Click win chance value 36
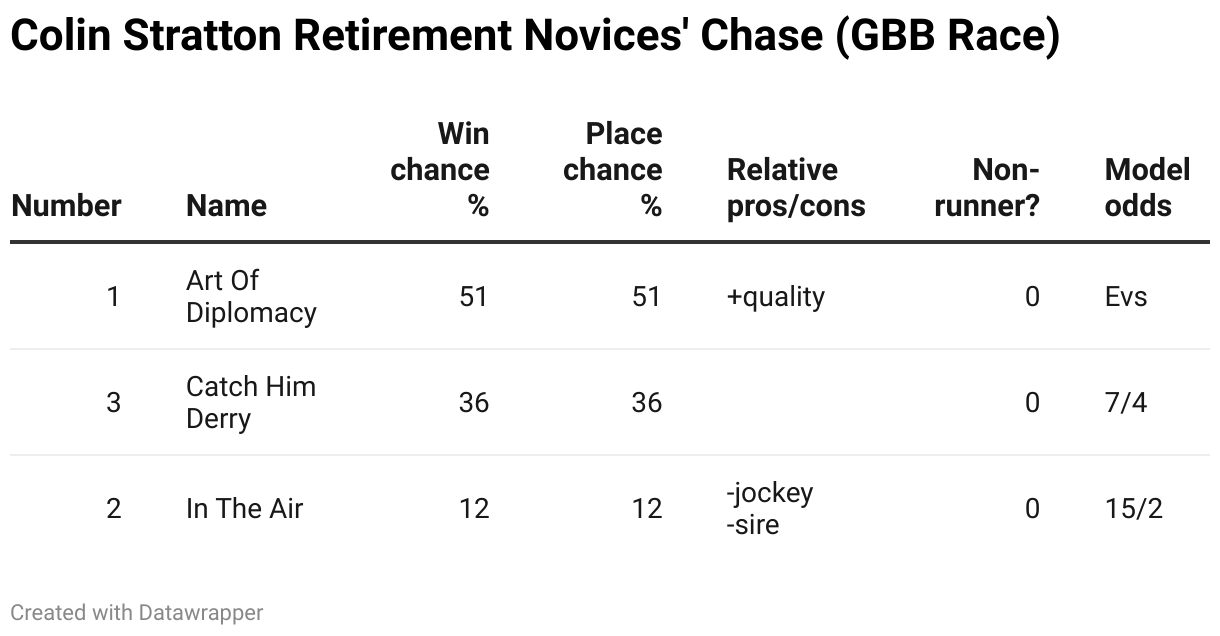The width and height of the screenshot is (1220, 636). tap(474, 403)
